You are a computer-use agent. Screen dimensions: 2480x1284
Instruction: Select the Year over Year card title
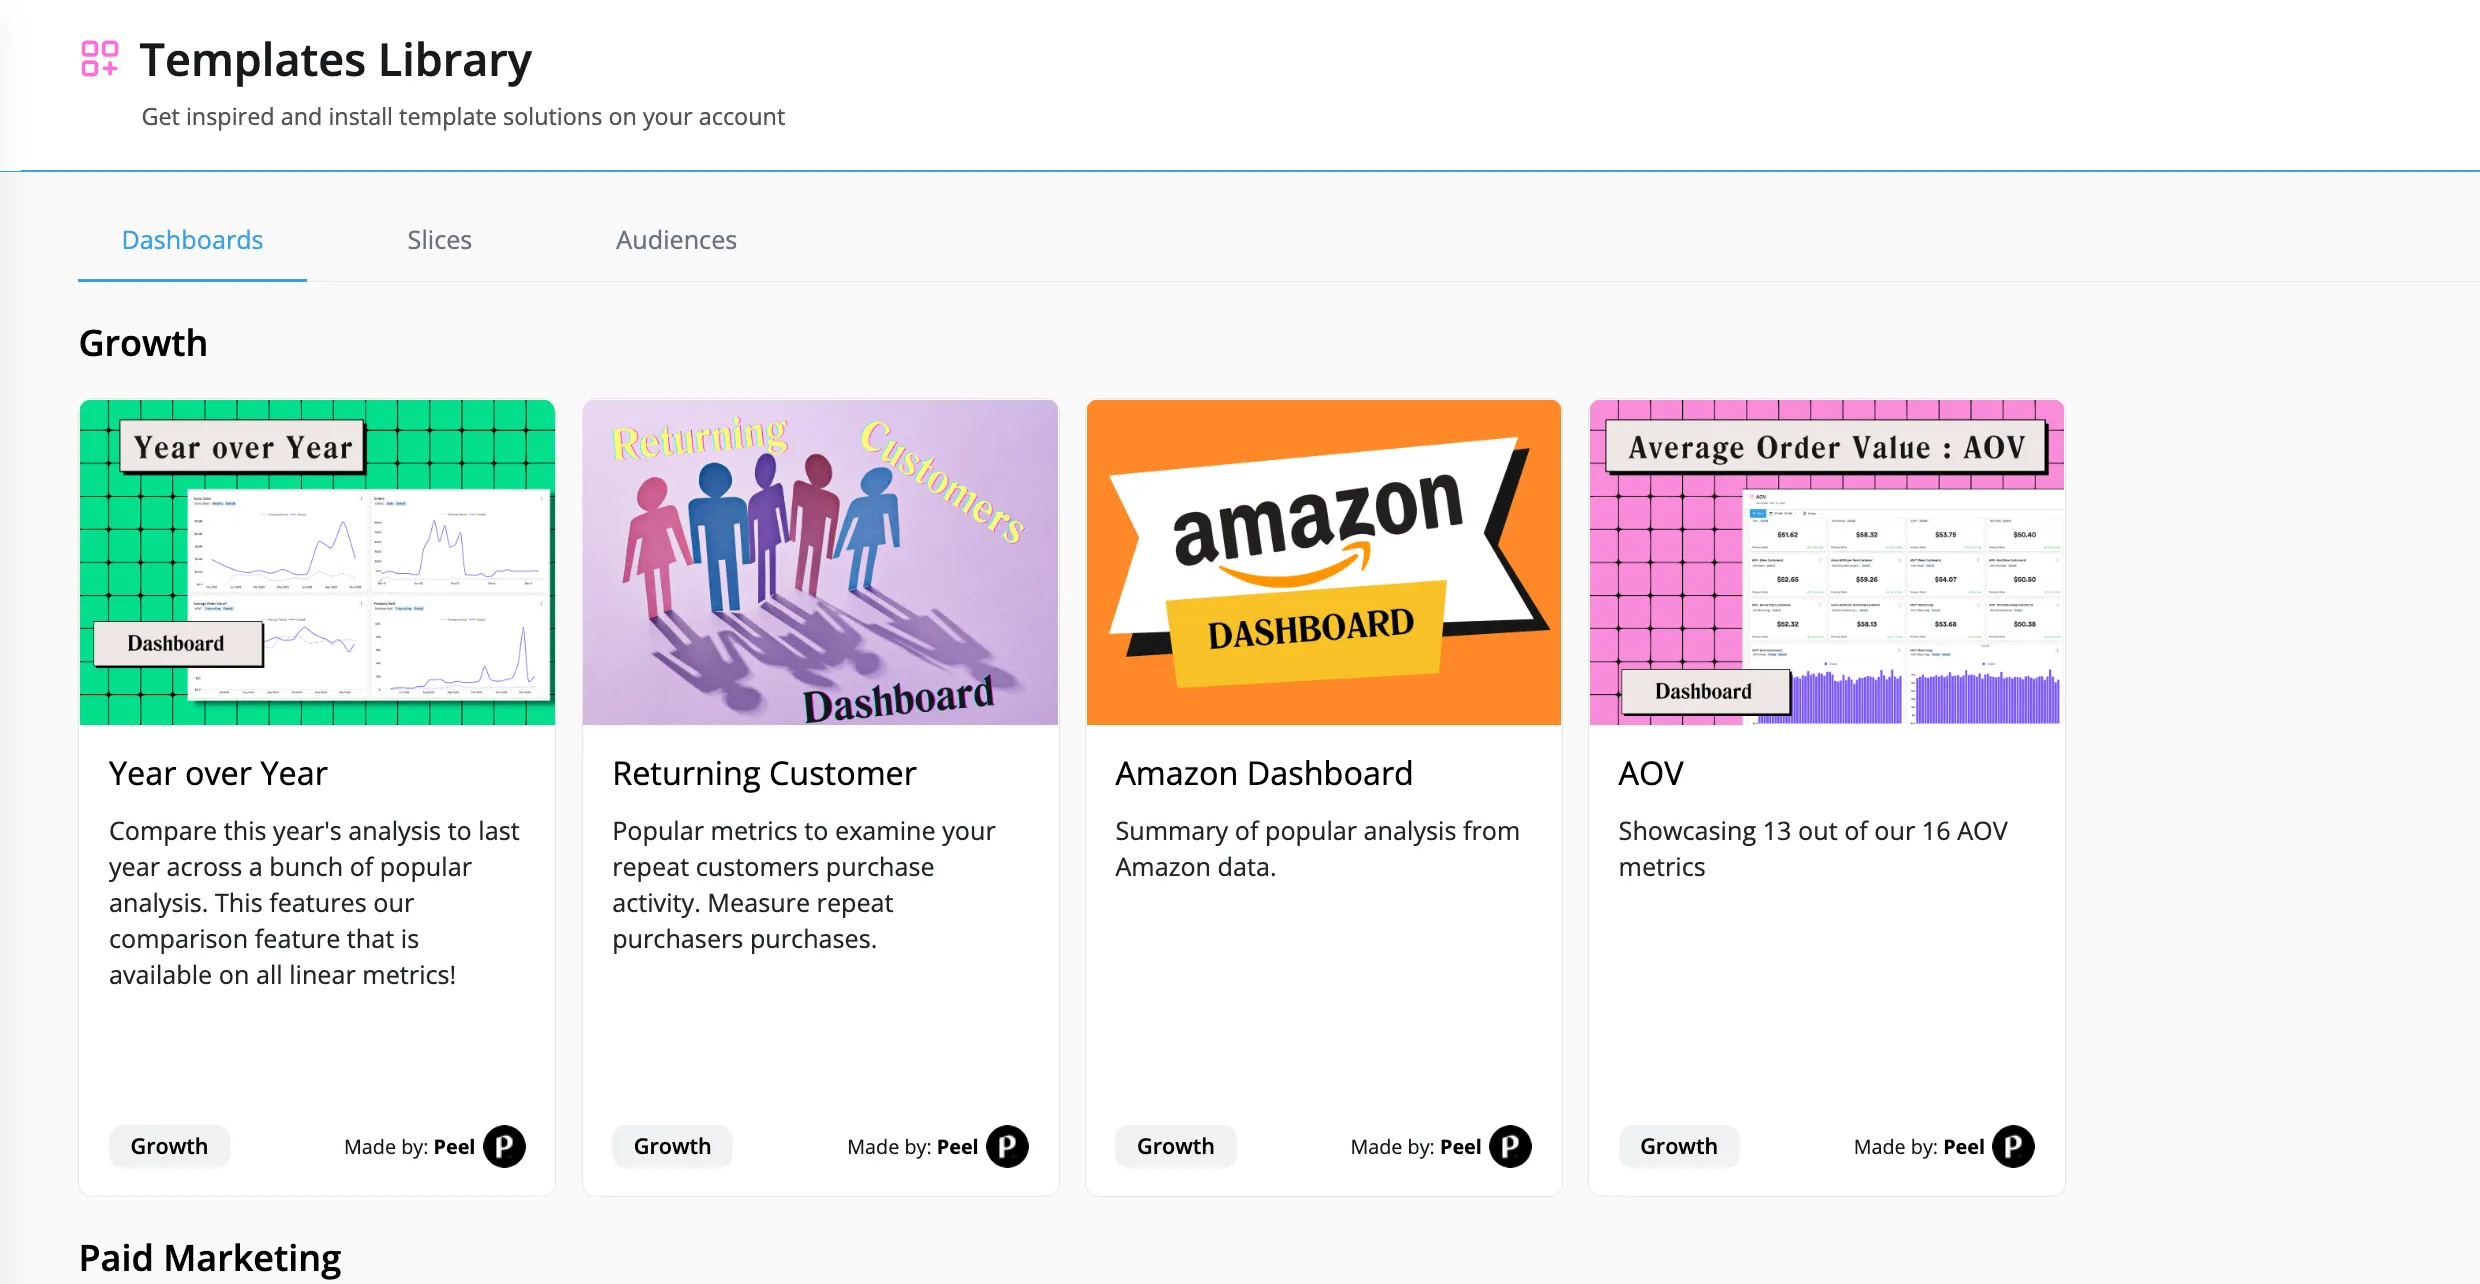point(218,773)
